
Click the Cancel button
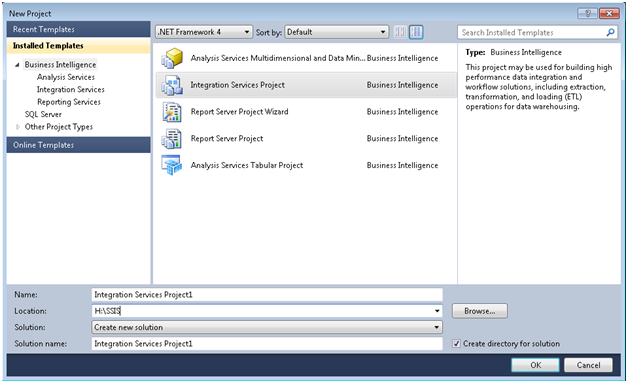pos(588,365)
